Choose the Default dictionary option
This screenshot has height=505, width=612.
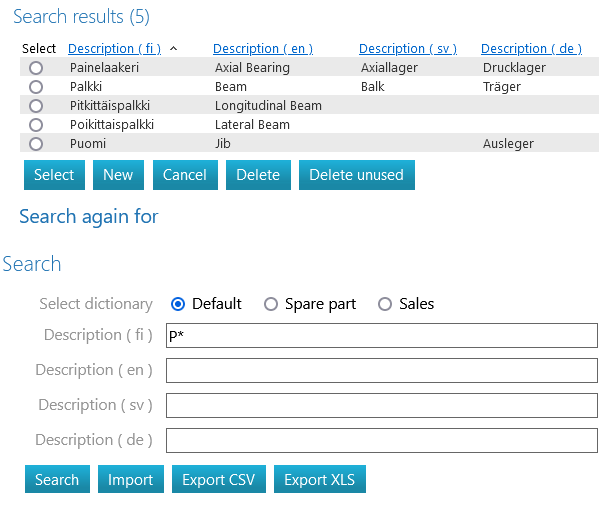click(178, 304)
